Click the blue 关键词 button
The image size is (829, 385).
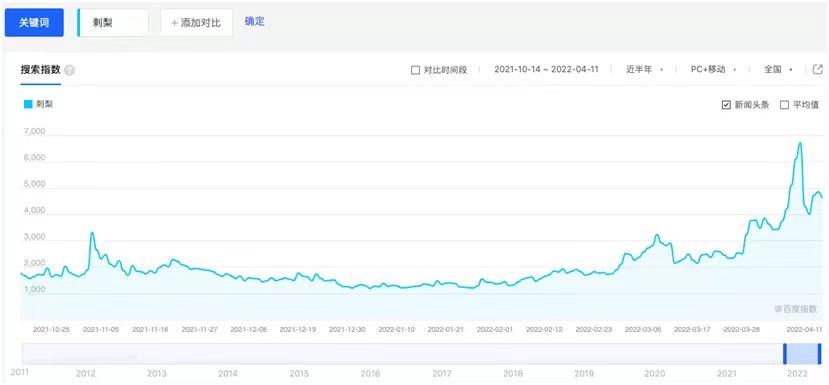pyautogui.click(x=34, y=23)
